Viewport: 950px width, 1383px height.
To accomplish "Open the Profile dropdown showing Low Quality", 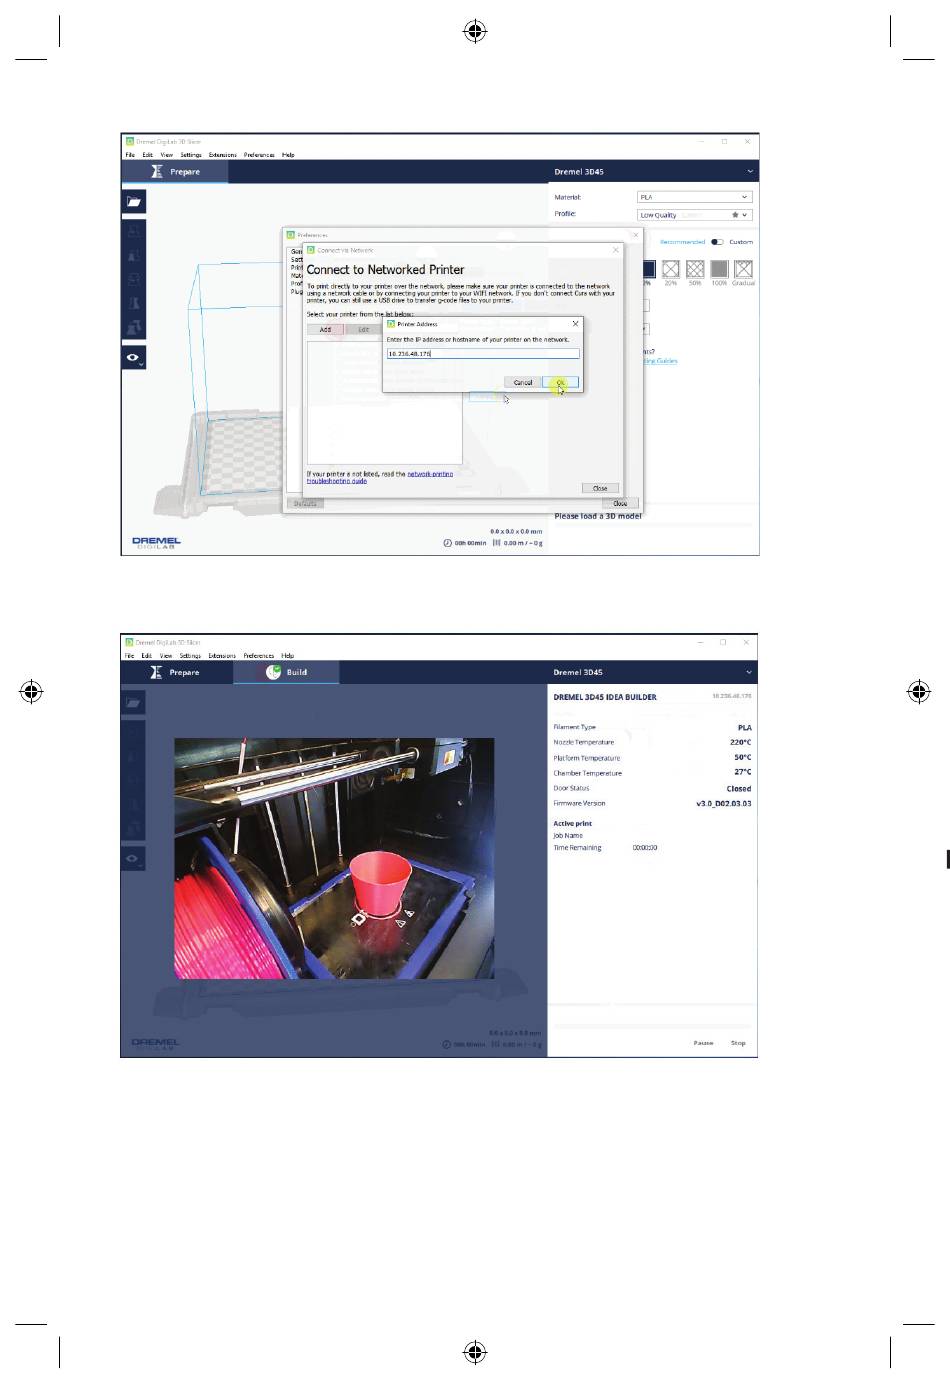I will (x=694, y=214).
